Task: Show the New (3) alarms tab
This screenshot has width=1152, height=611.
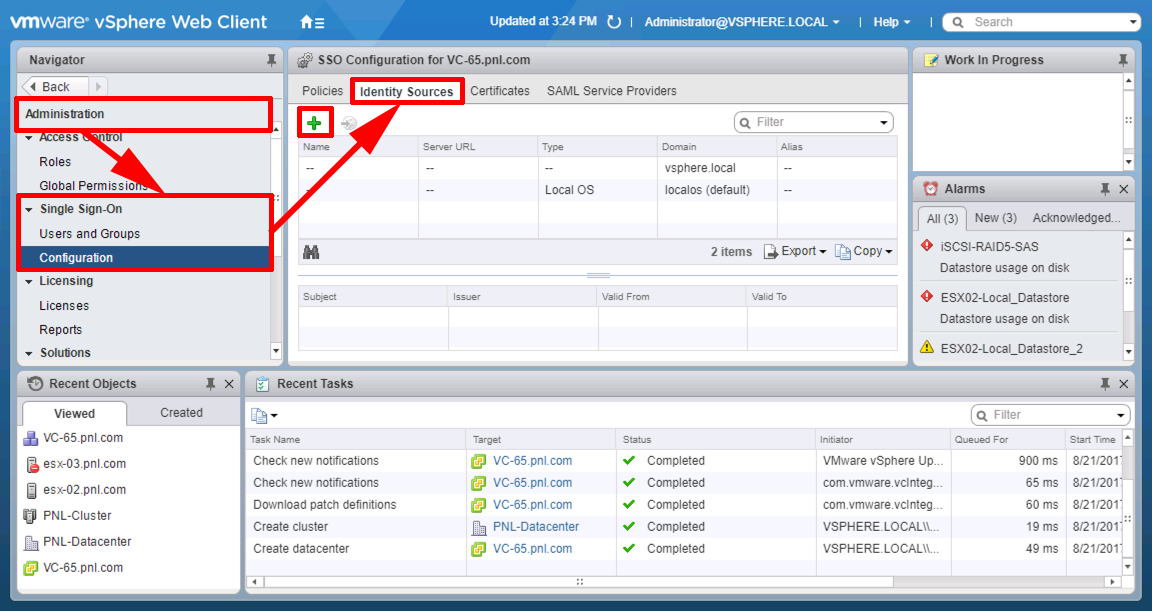Action: [996, 218]
